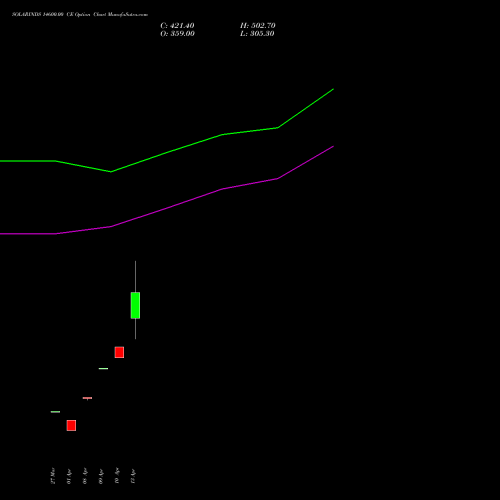Click the '08 Apr' date axis label
This screenshot has width=500, height=500.
[85, 476]
